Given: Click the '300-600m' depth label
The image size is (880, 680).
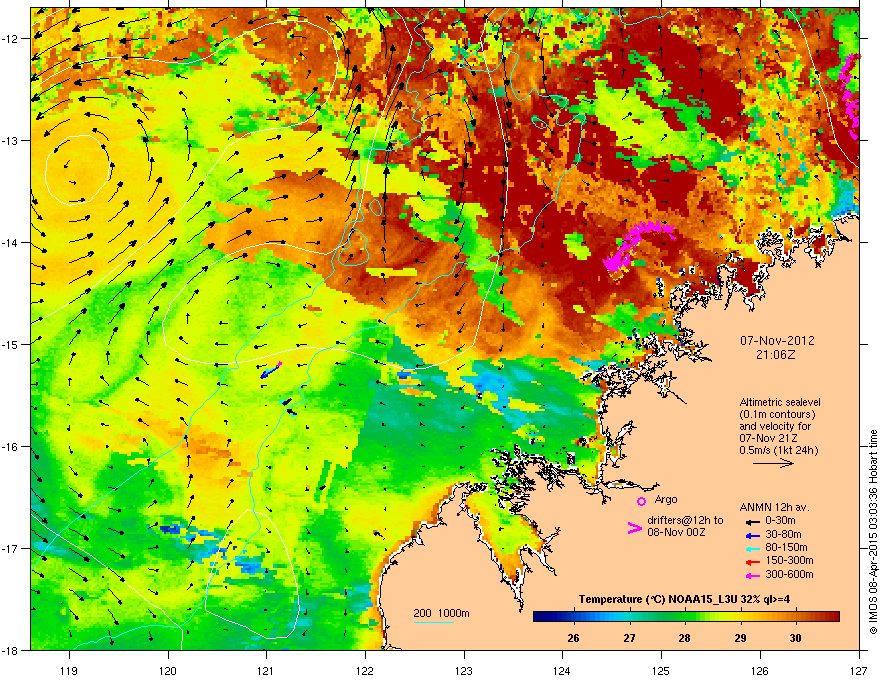Looking at the screenshot, I should pyautogui.click(x=789, y=575).
